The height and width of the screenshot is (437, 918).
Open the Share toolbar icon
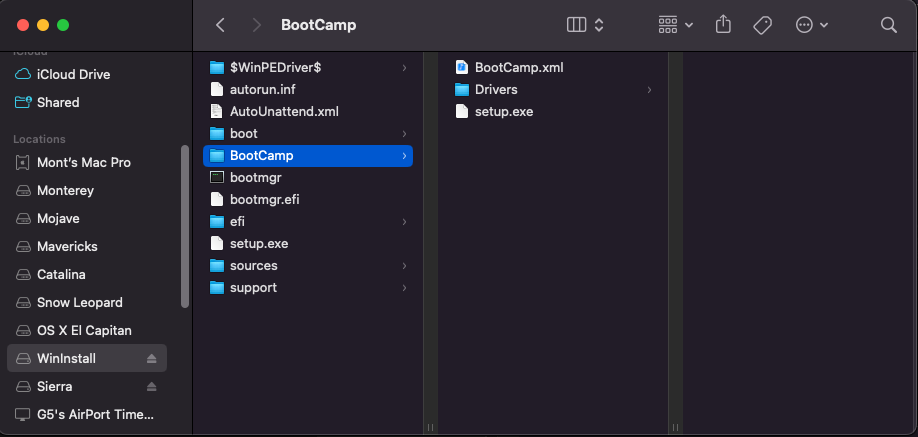(x=725, y=25)
